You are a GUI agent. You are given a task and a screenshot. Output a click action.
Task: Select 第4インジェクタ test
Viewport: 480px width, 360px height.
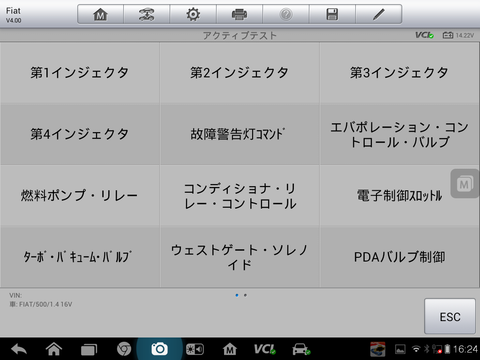coord(80,134)
